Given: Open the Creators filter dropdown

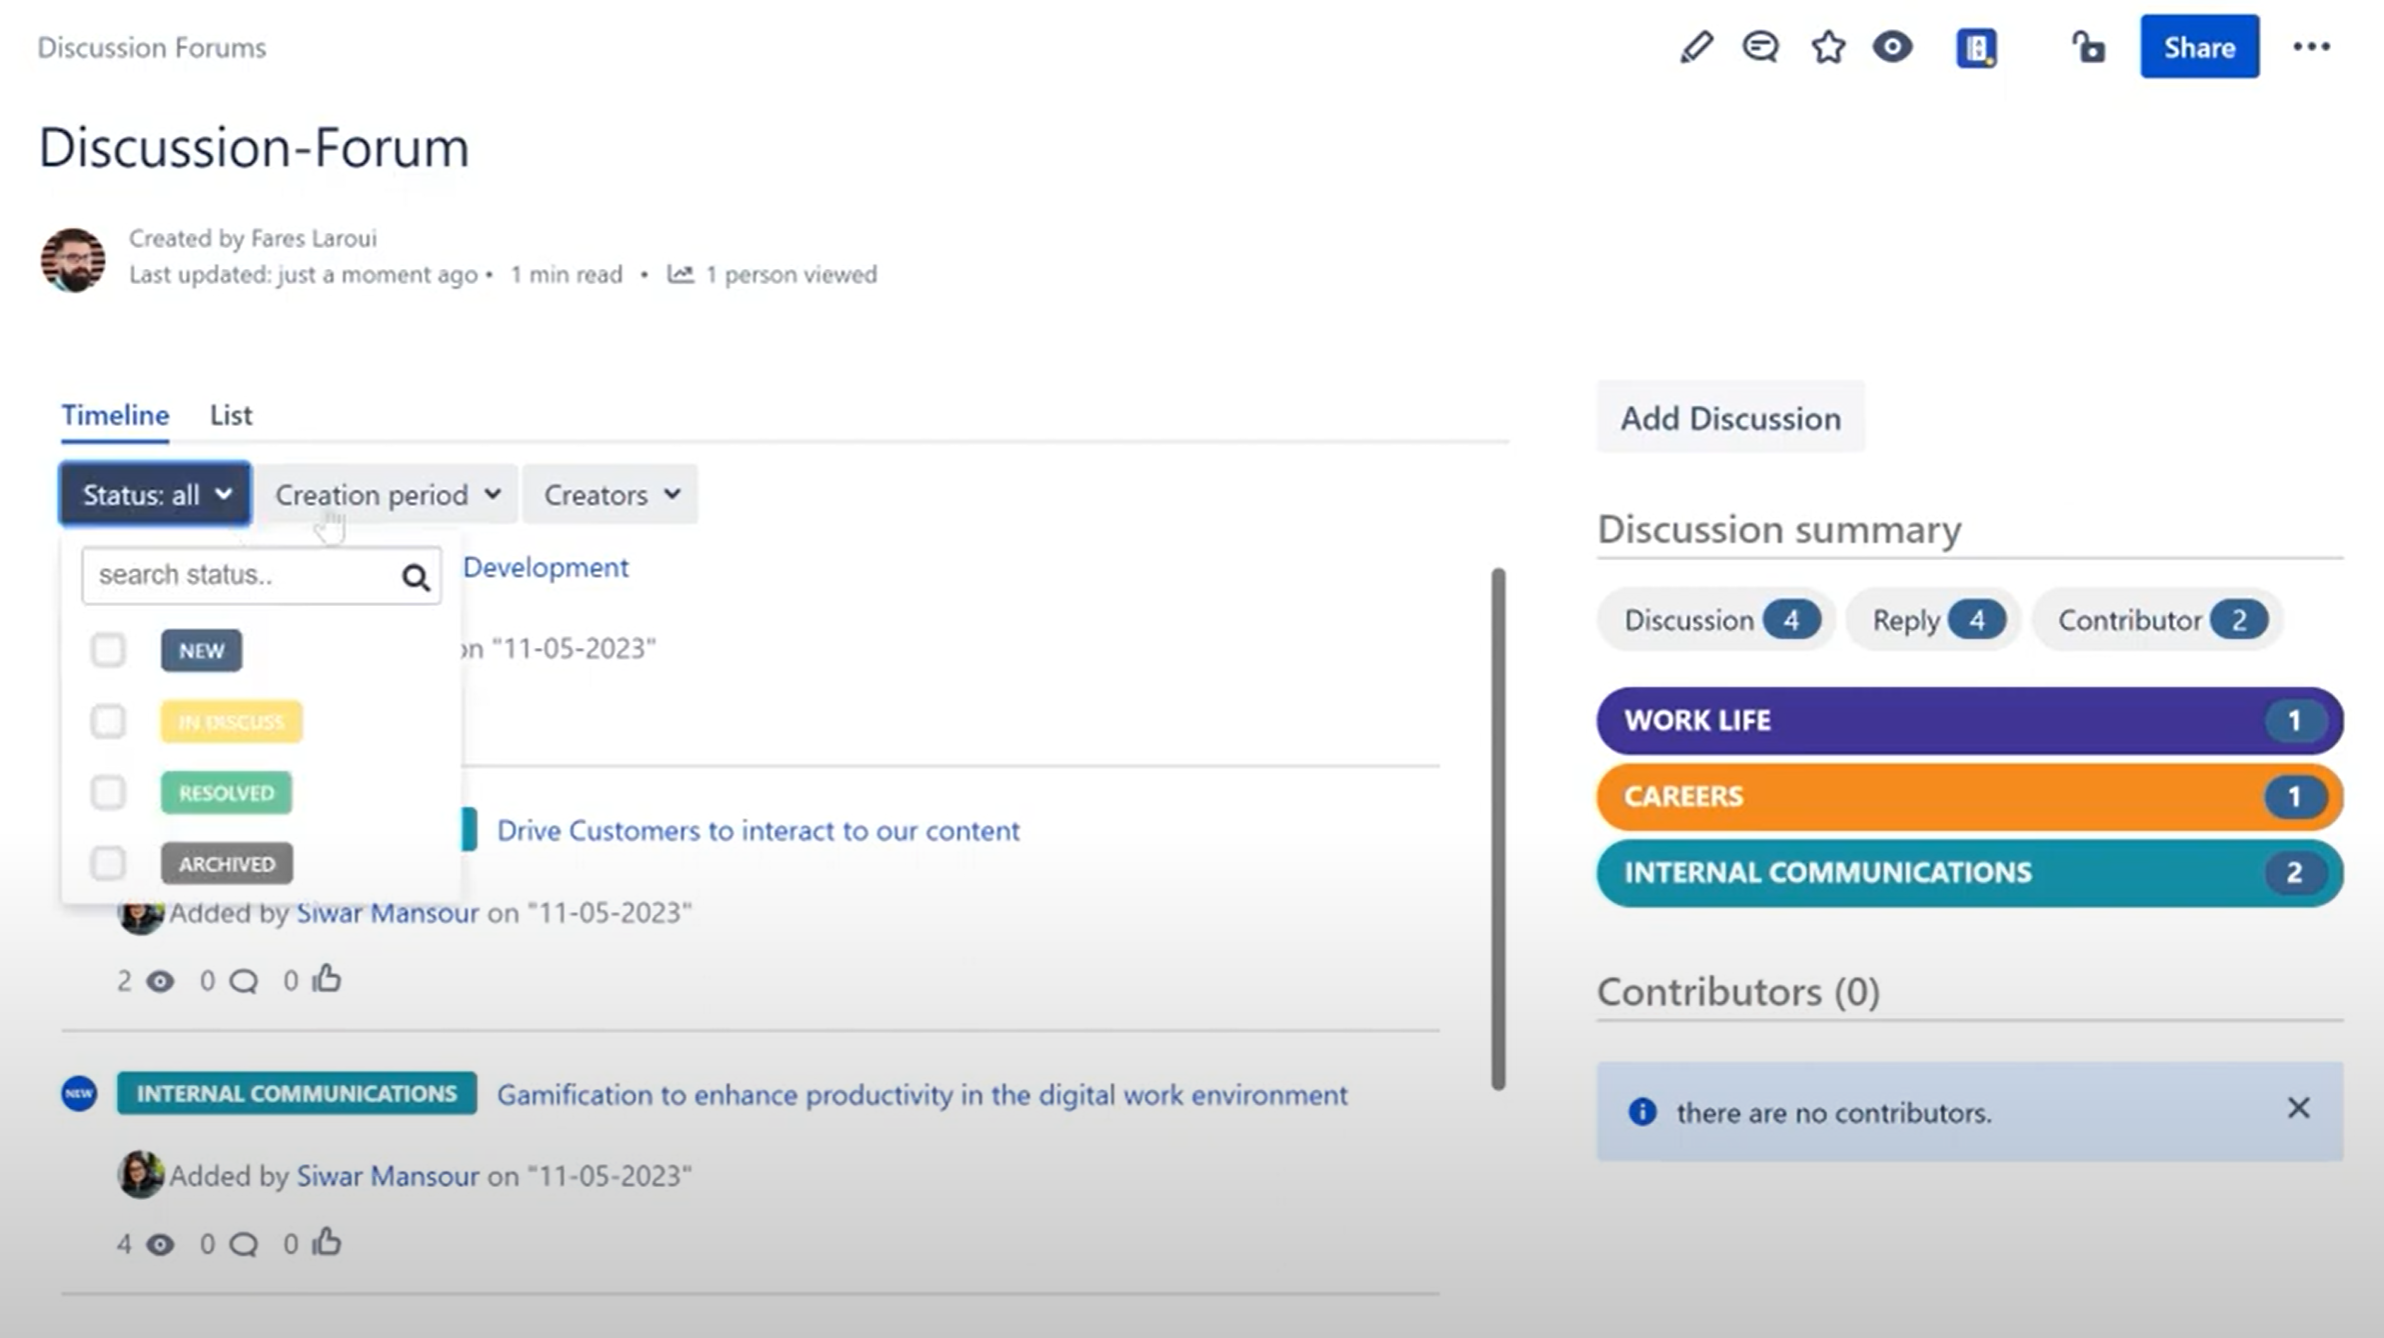Looking at the screenshot, I should click(609, 493).
